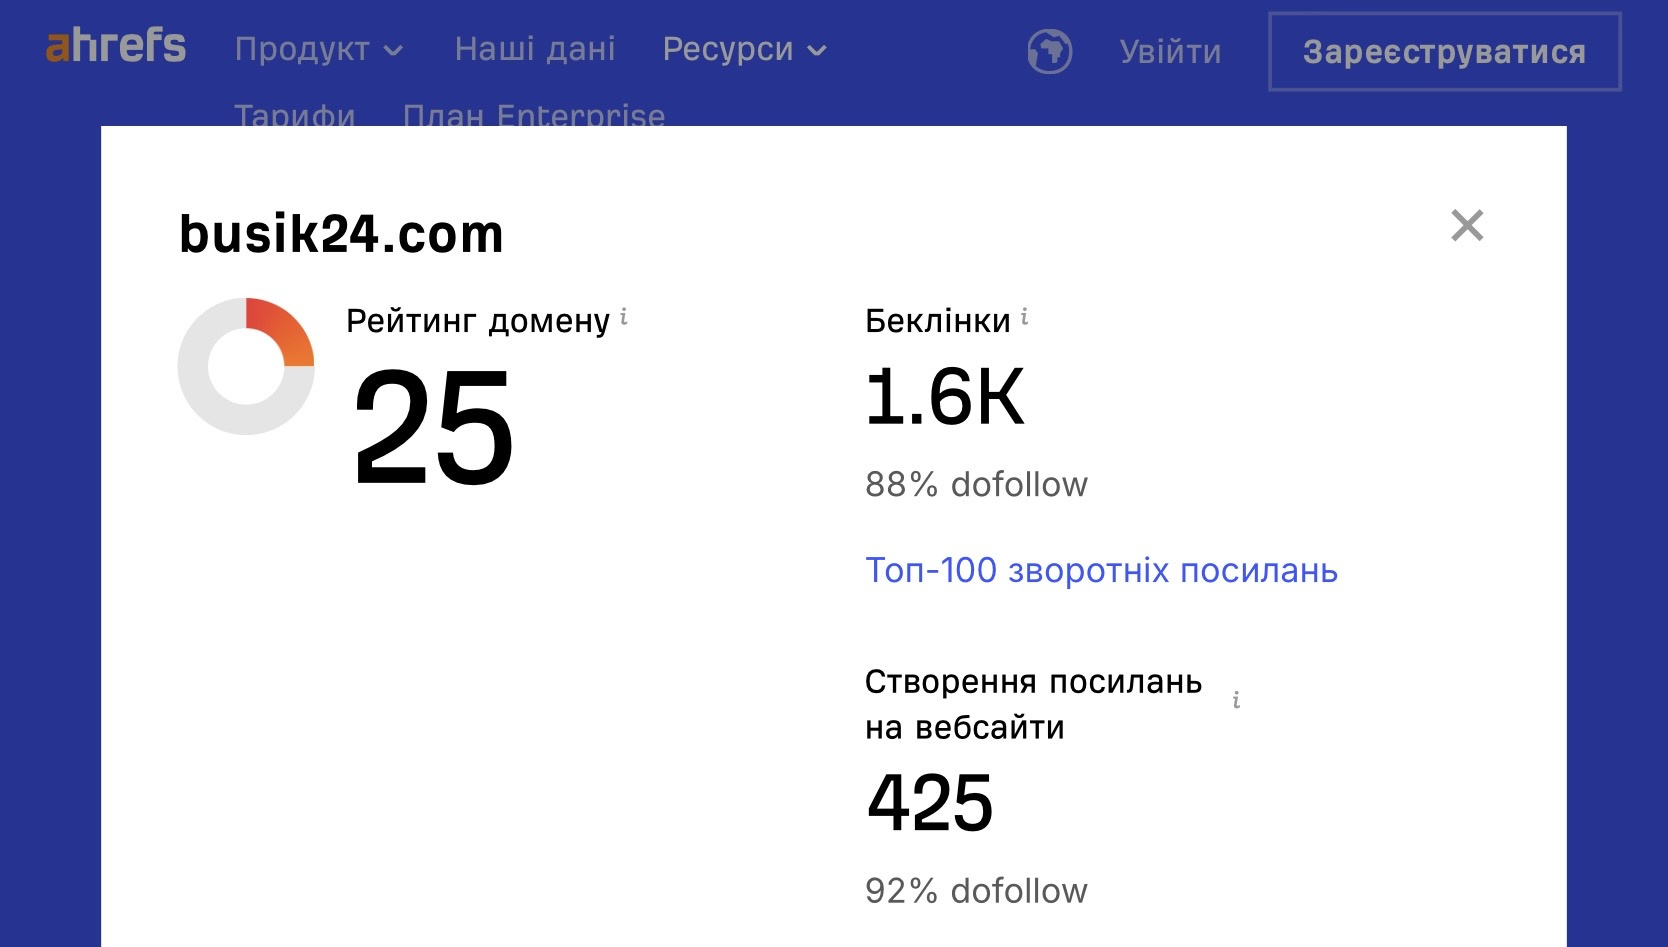This screenshot has height=947, width=1668.
Task: Close the busik24.com results popup
Action: (x=1466, y=226)
